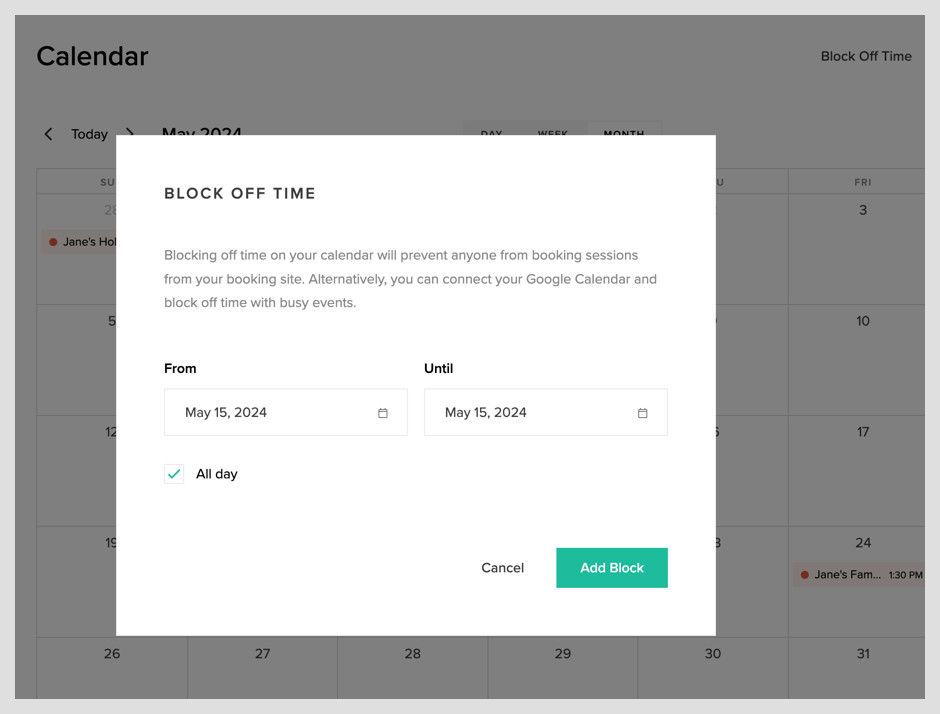Cancel the Block Off Time dialog
The height and width of the screenshot is (714, 940).
pyautogui.click(x=502, y=568)
